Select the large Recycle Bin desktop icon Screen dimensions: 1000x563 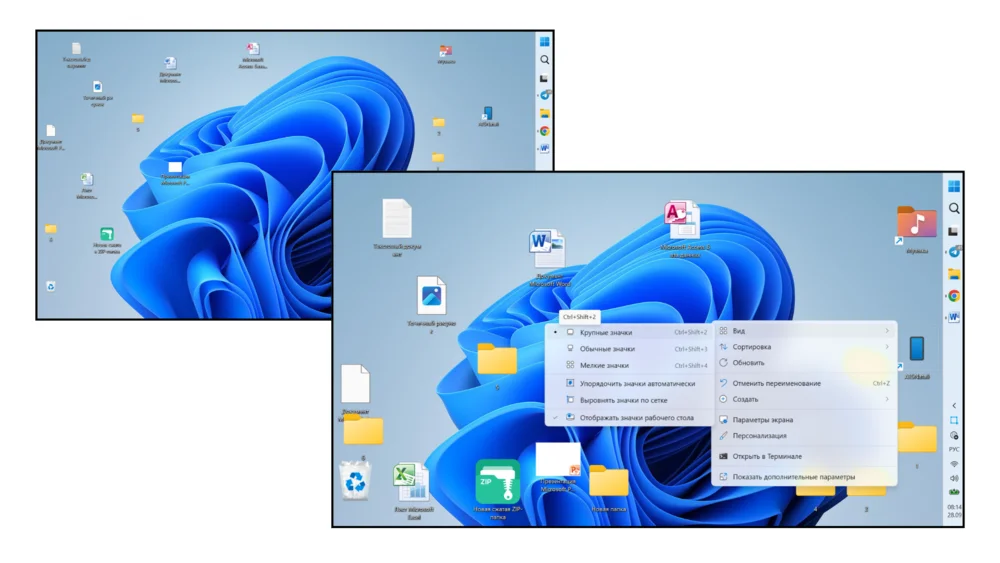(355, 481)
